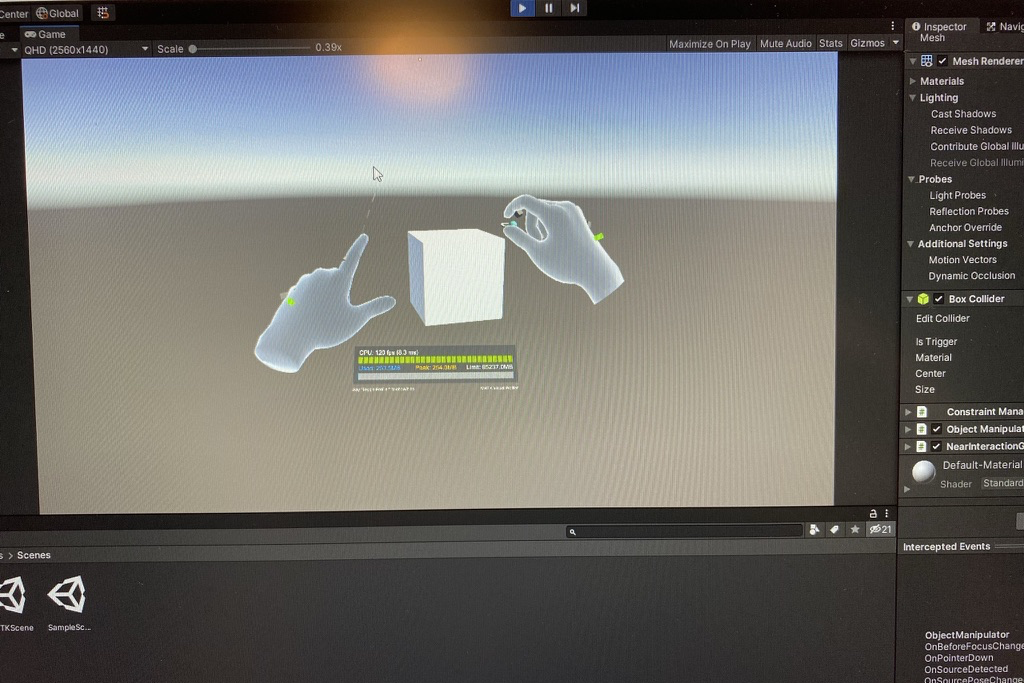This screenshot has height=683, width=1024.
Task: Disable the Box Collider checkbox
Action: point(938,299)
